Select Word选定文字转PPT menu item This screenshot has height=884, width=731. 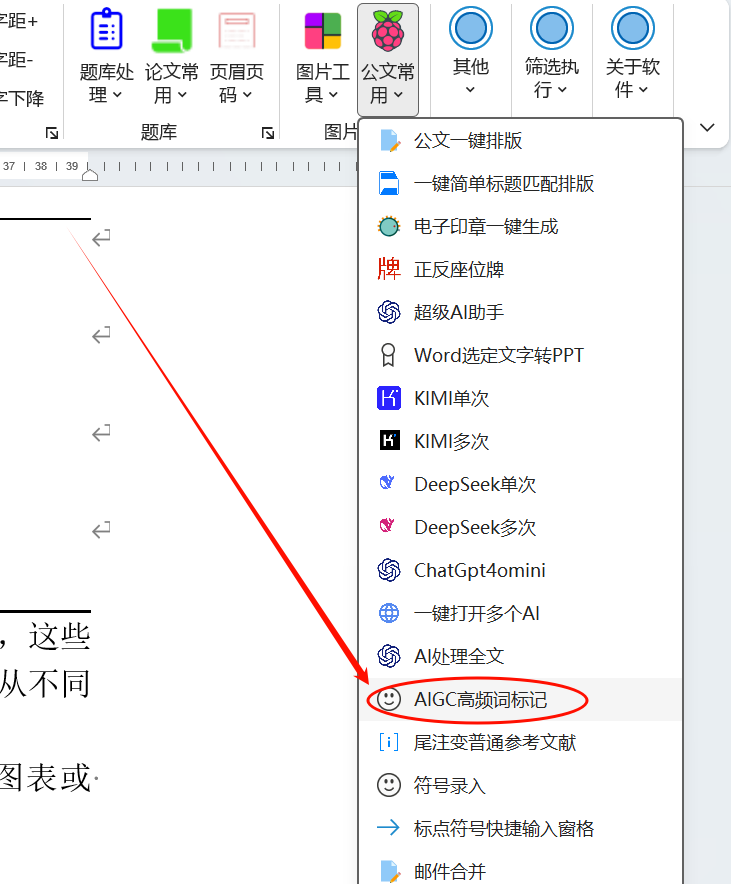(x=520, y=355)
